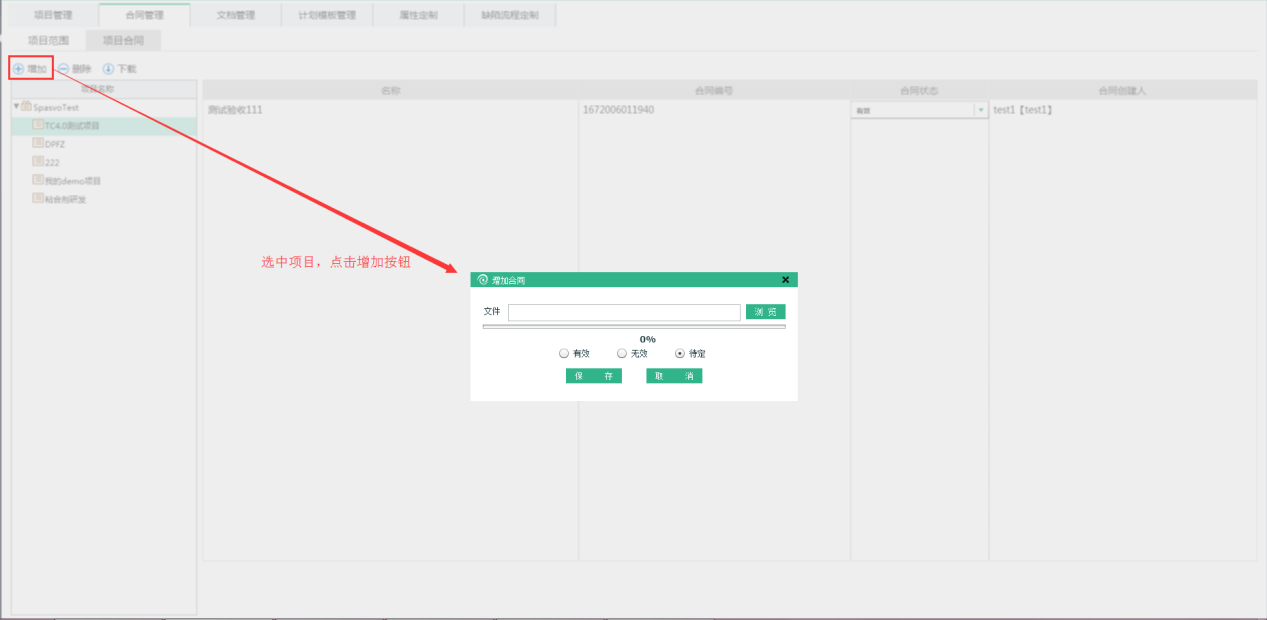Click the 合同编号 column header
This screenshot has width=1267, height=620.
pyautogui.click(x=714, y=90)
